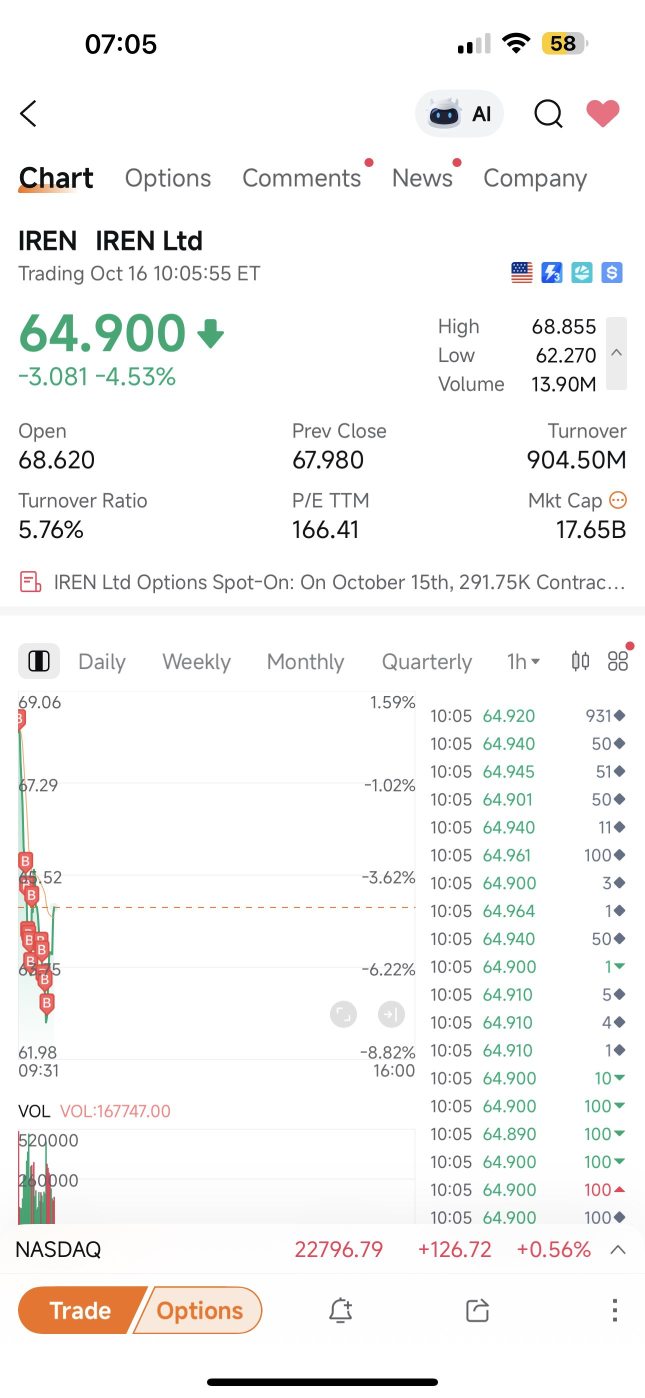Tap the search magnifier icon
The width and height of the screenshot is (645, 1398).
tap(548, 114)
